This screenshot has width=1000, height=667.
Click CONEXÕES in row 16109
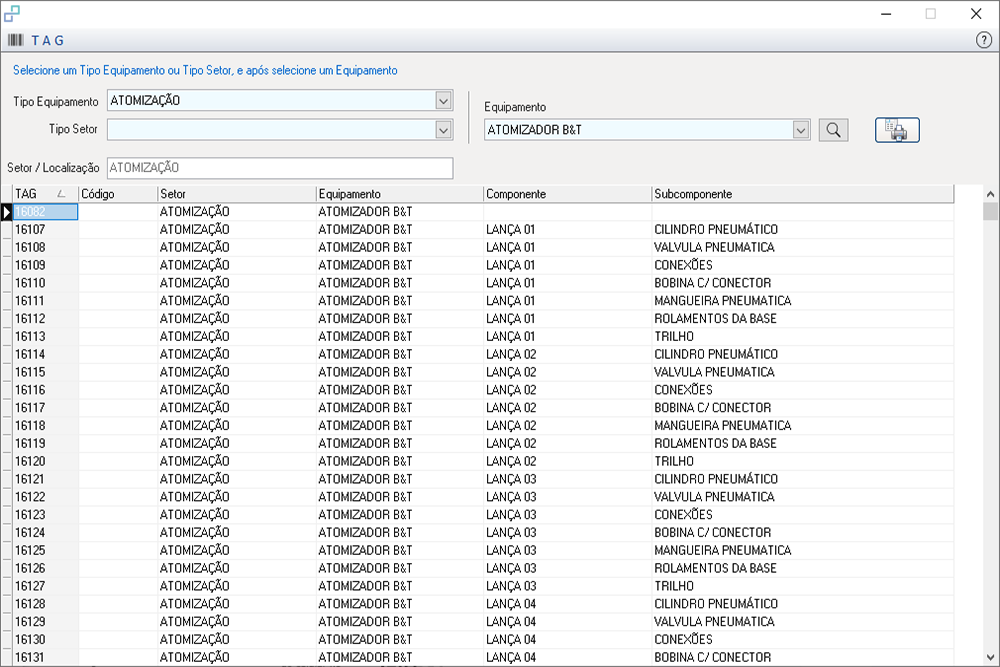click(683, 265)
